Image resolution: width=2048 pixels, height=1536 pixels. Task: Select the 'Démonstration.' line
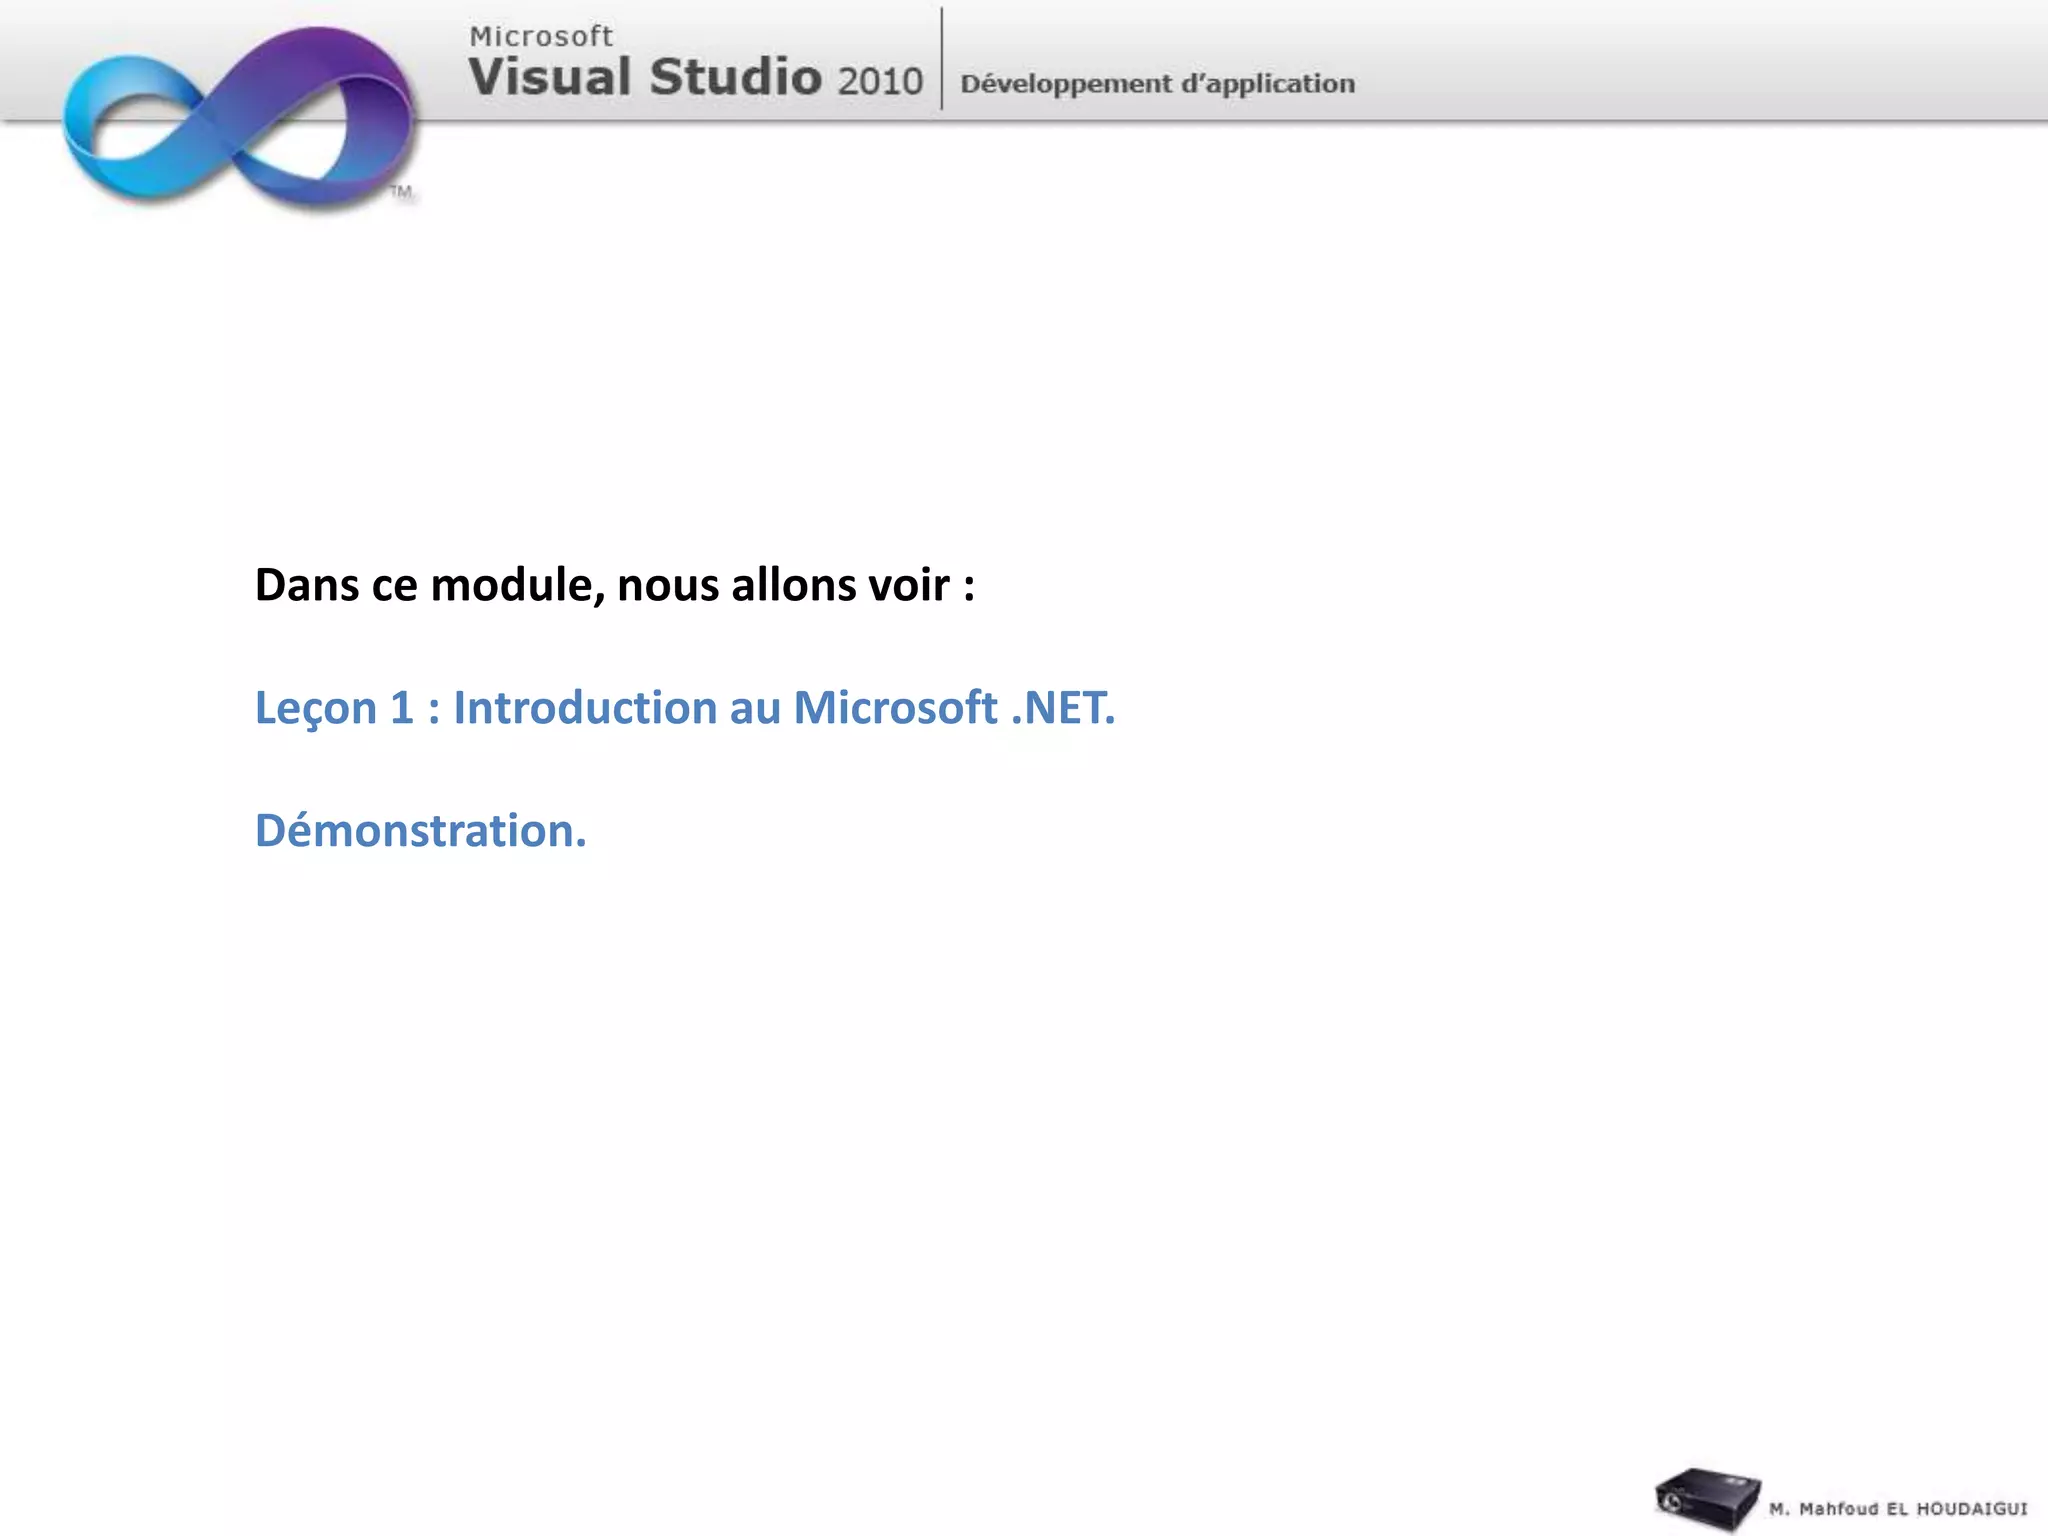coord(421,830)
